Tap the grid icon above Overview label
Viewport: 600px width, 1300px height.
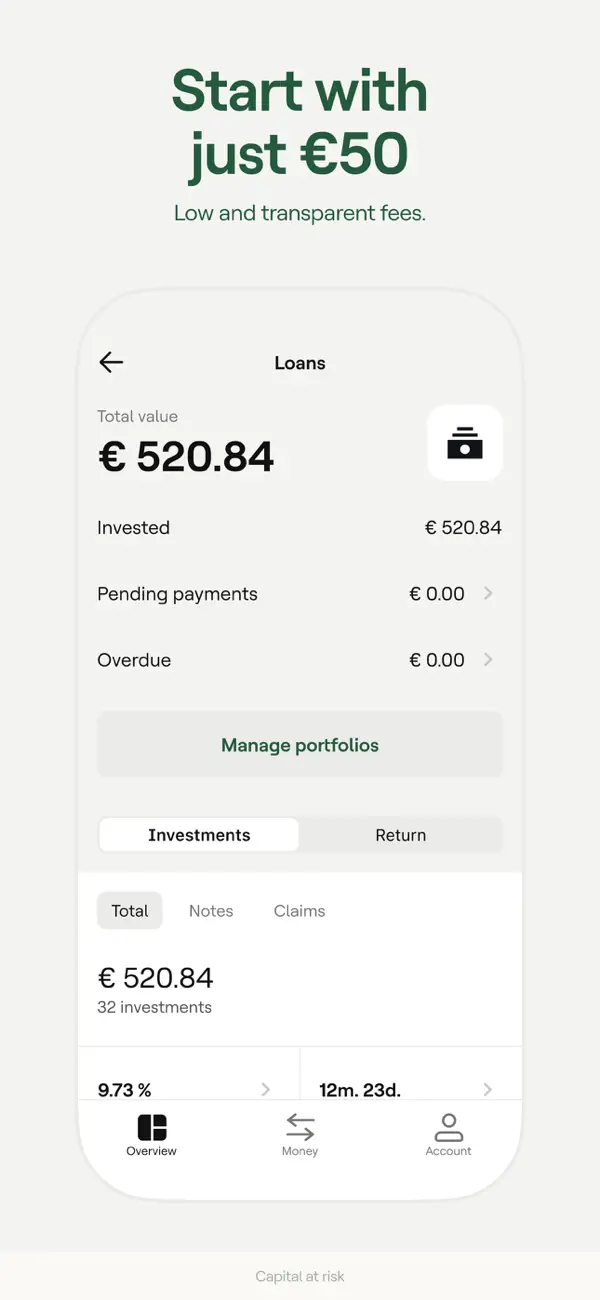click(x=151, y=1126)
